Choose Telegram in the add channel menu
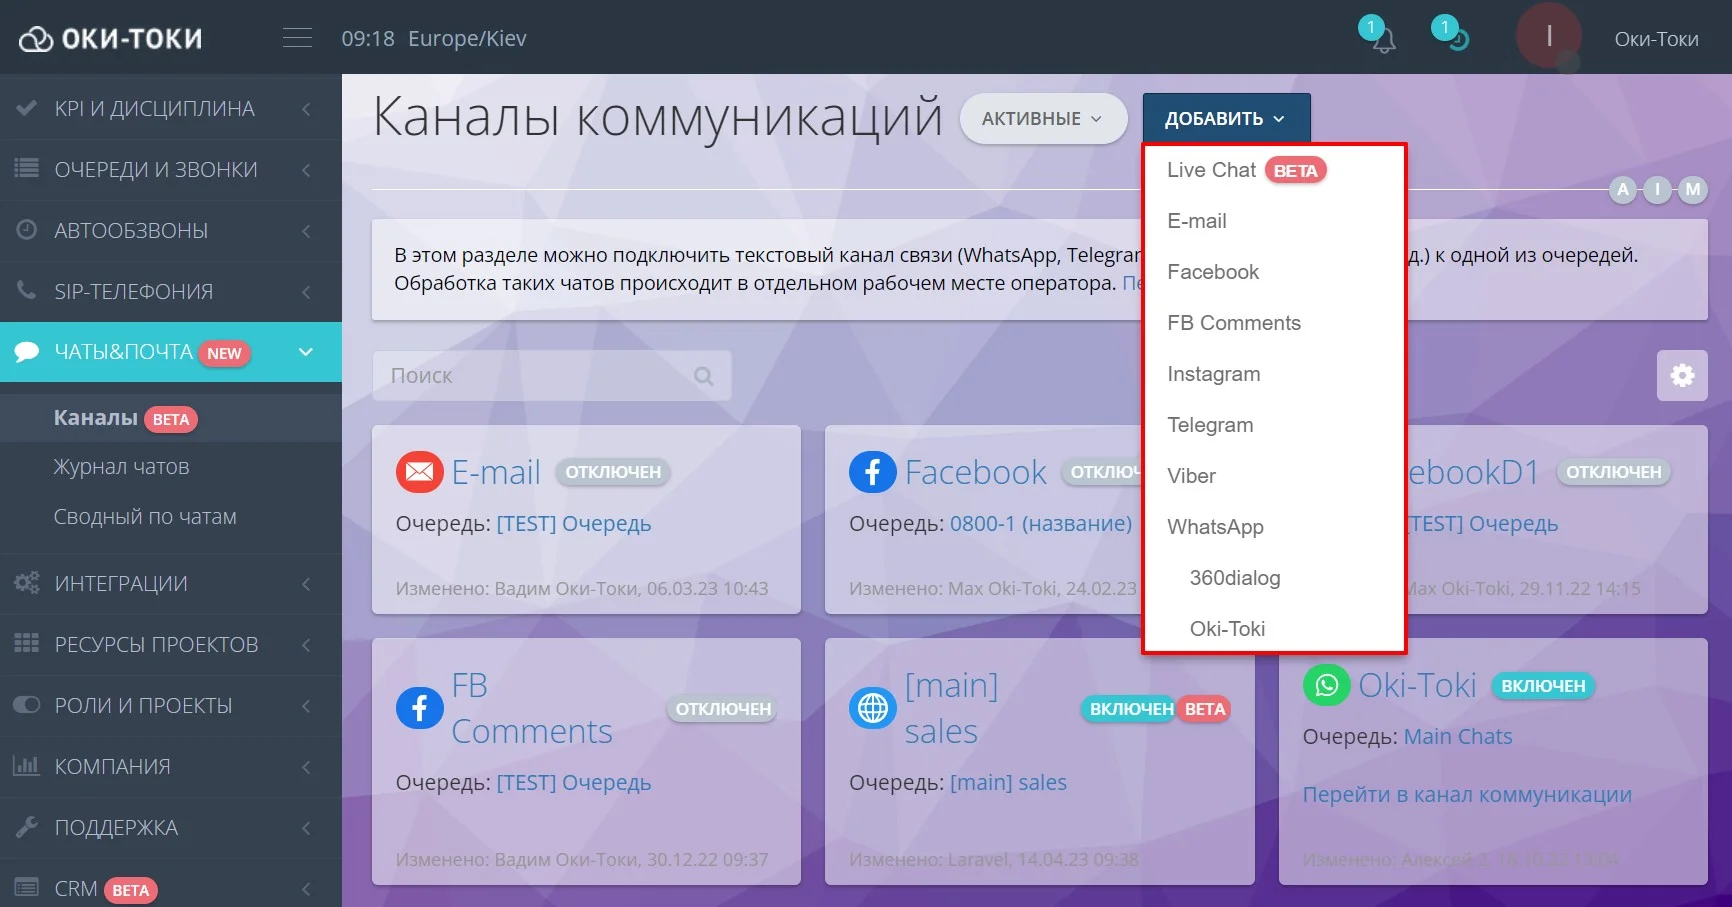 (1209, 424)
